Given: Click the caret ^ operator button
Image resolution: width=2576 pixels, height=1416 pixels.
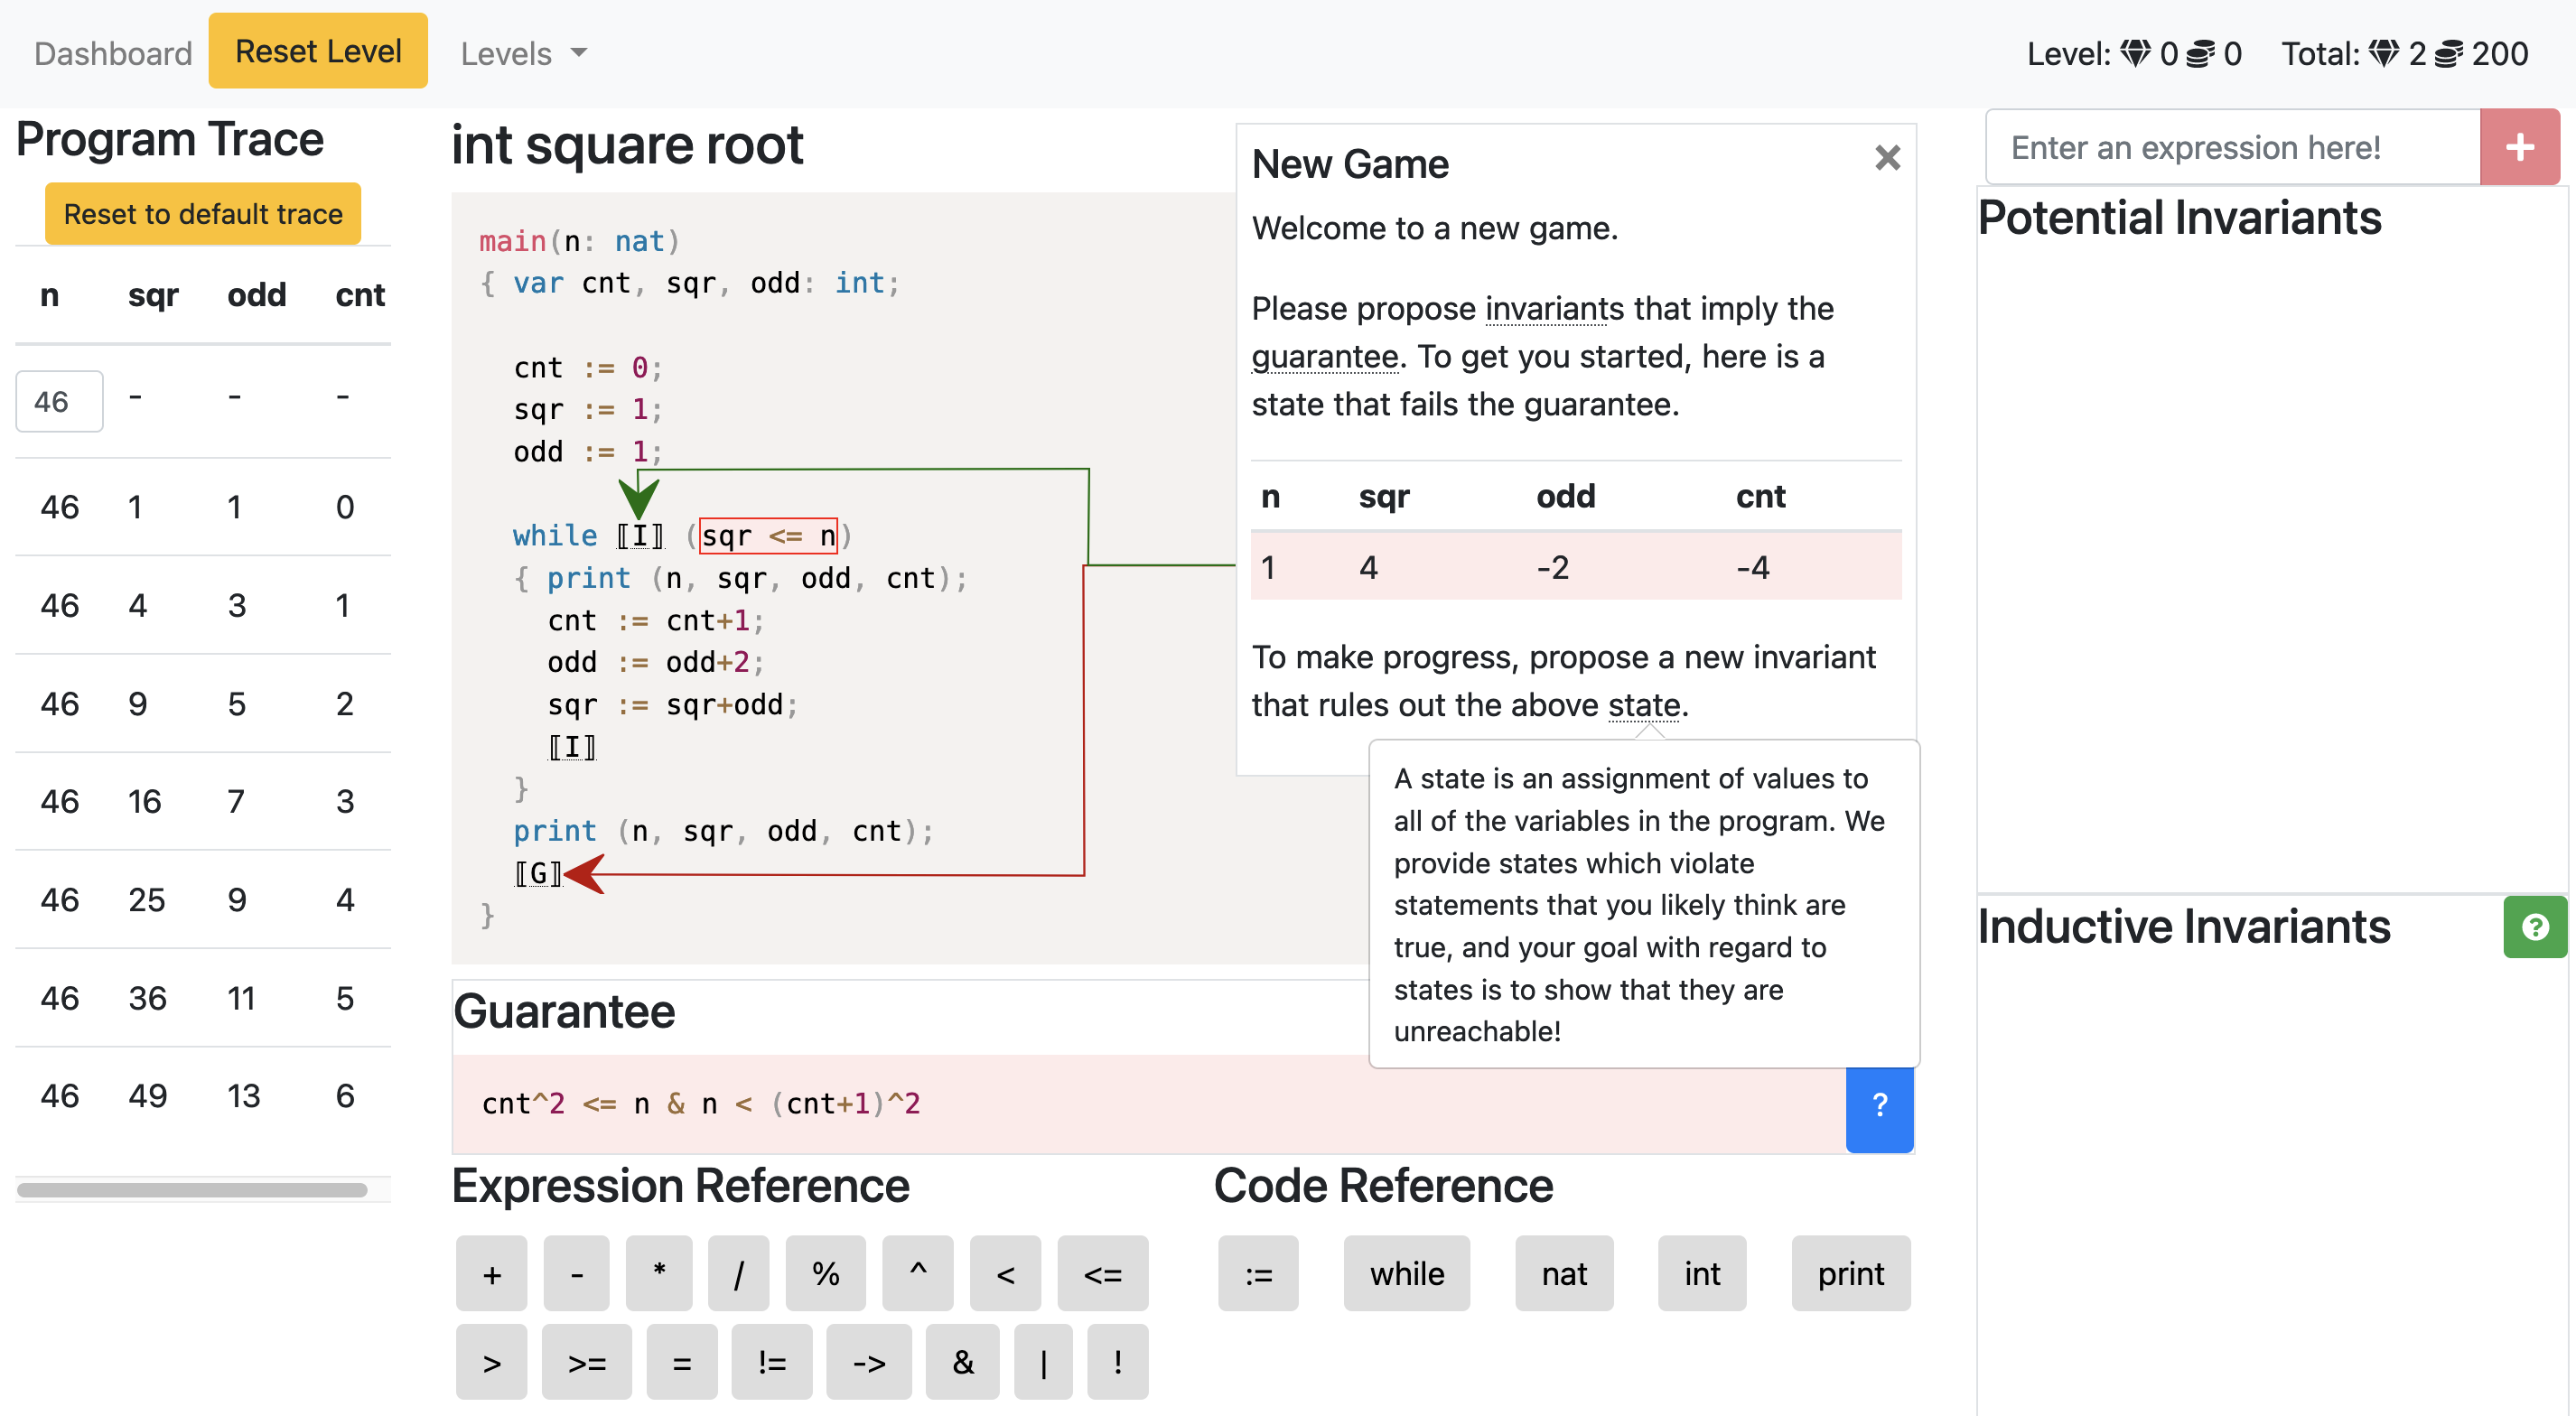Looking at the screenshot, I should point(917,1273).
